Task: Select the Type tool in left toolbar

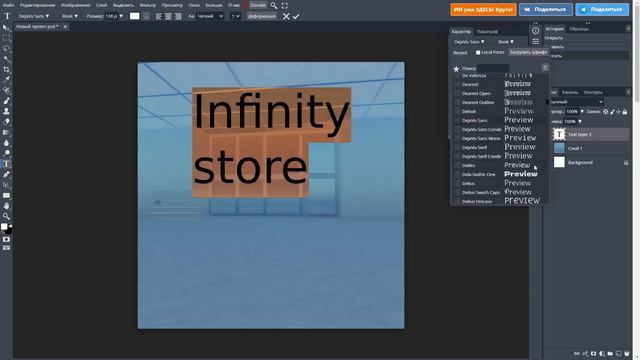Action: (6, 164)
